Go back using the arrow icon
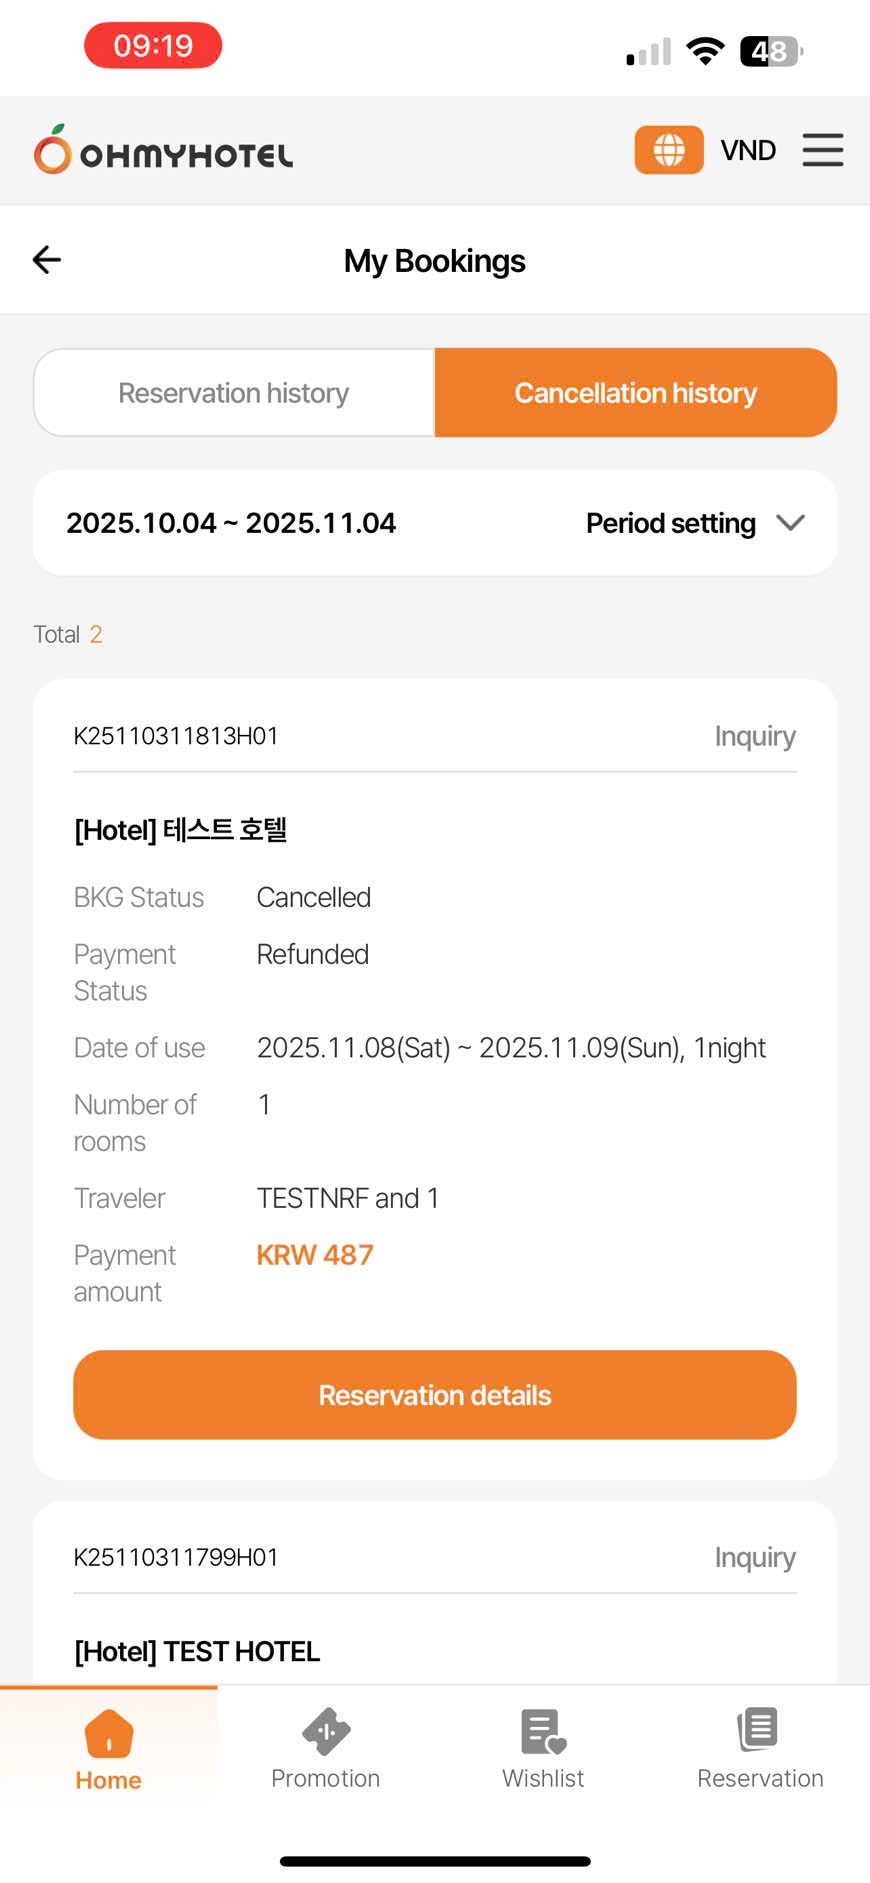This screenshot has width=870, height=1883. coord(47,260)
